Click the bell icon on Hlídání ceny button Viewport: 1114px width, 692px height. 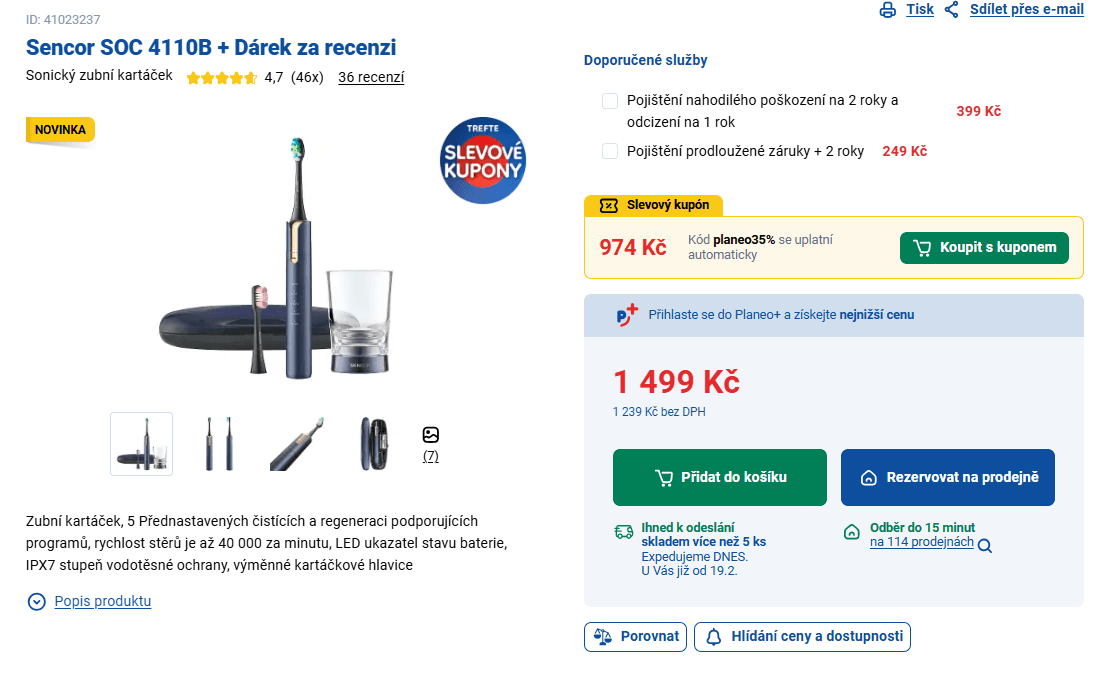[x=713, y=636]
